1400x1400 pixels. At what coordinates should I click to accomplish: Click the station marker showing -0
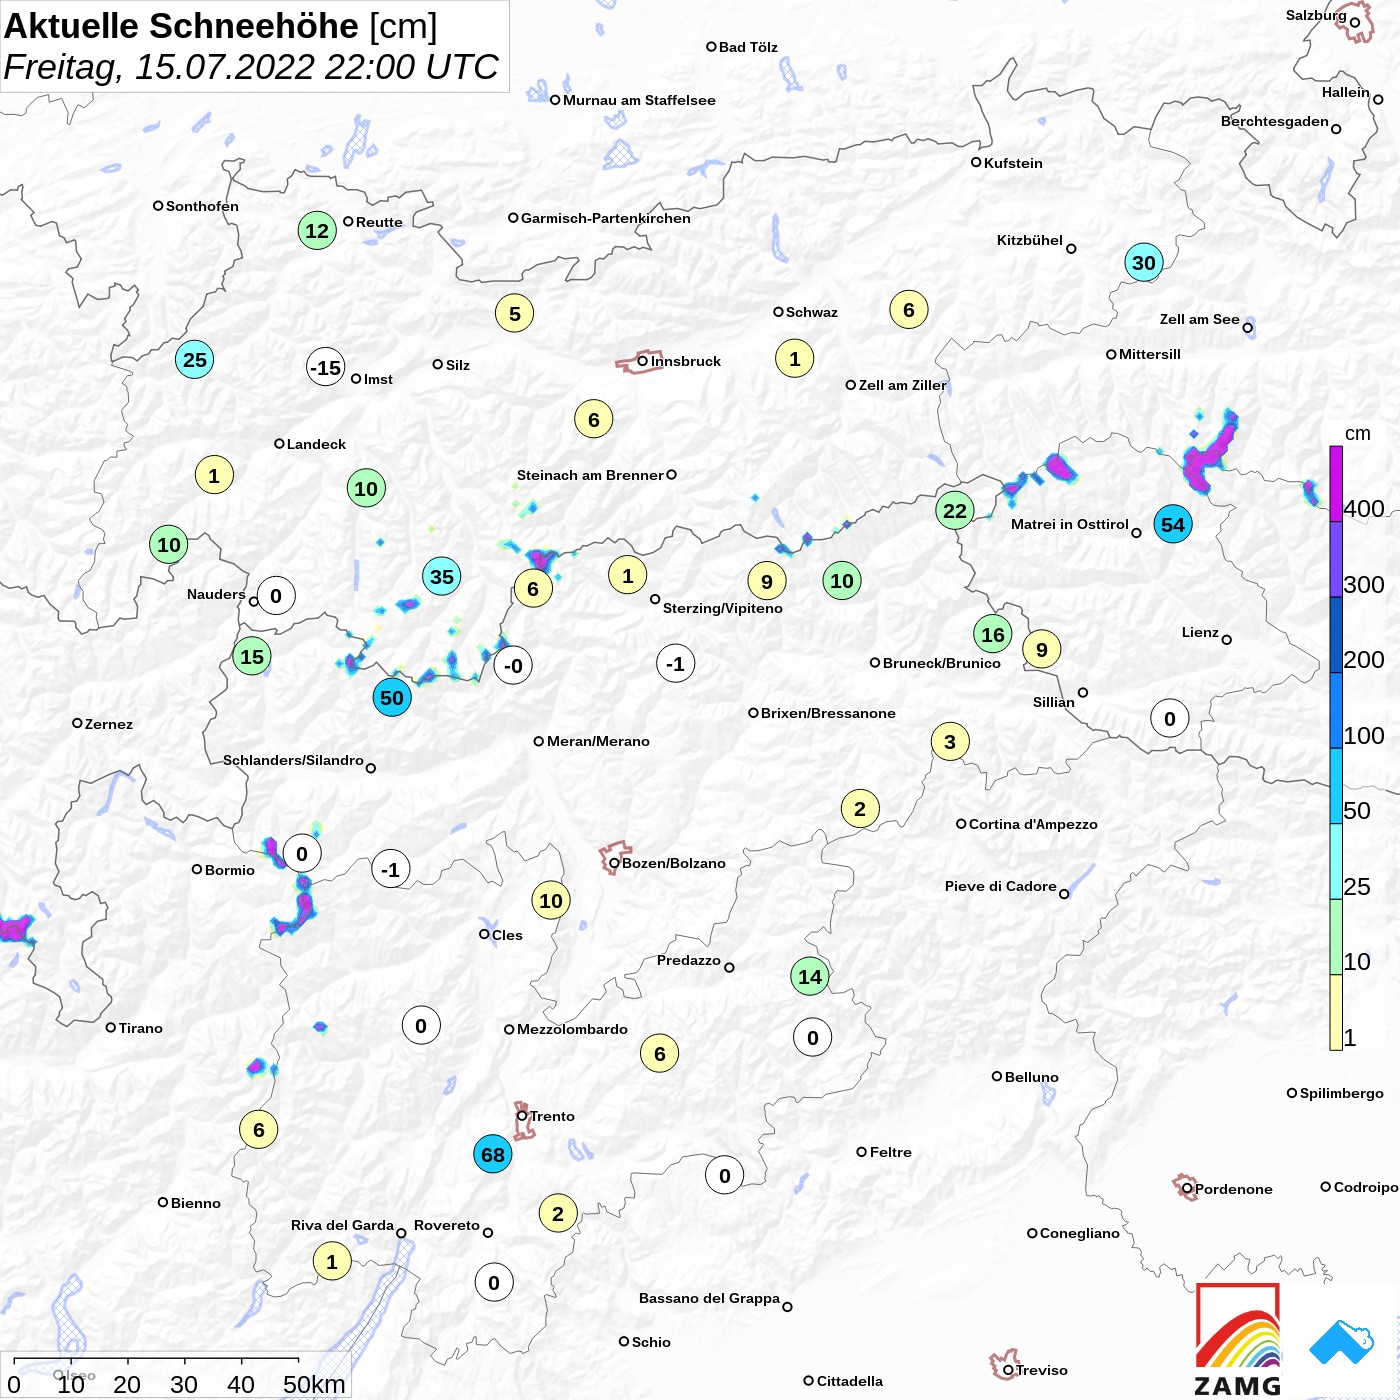pos(513,666)
